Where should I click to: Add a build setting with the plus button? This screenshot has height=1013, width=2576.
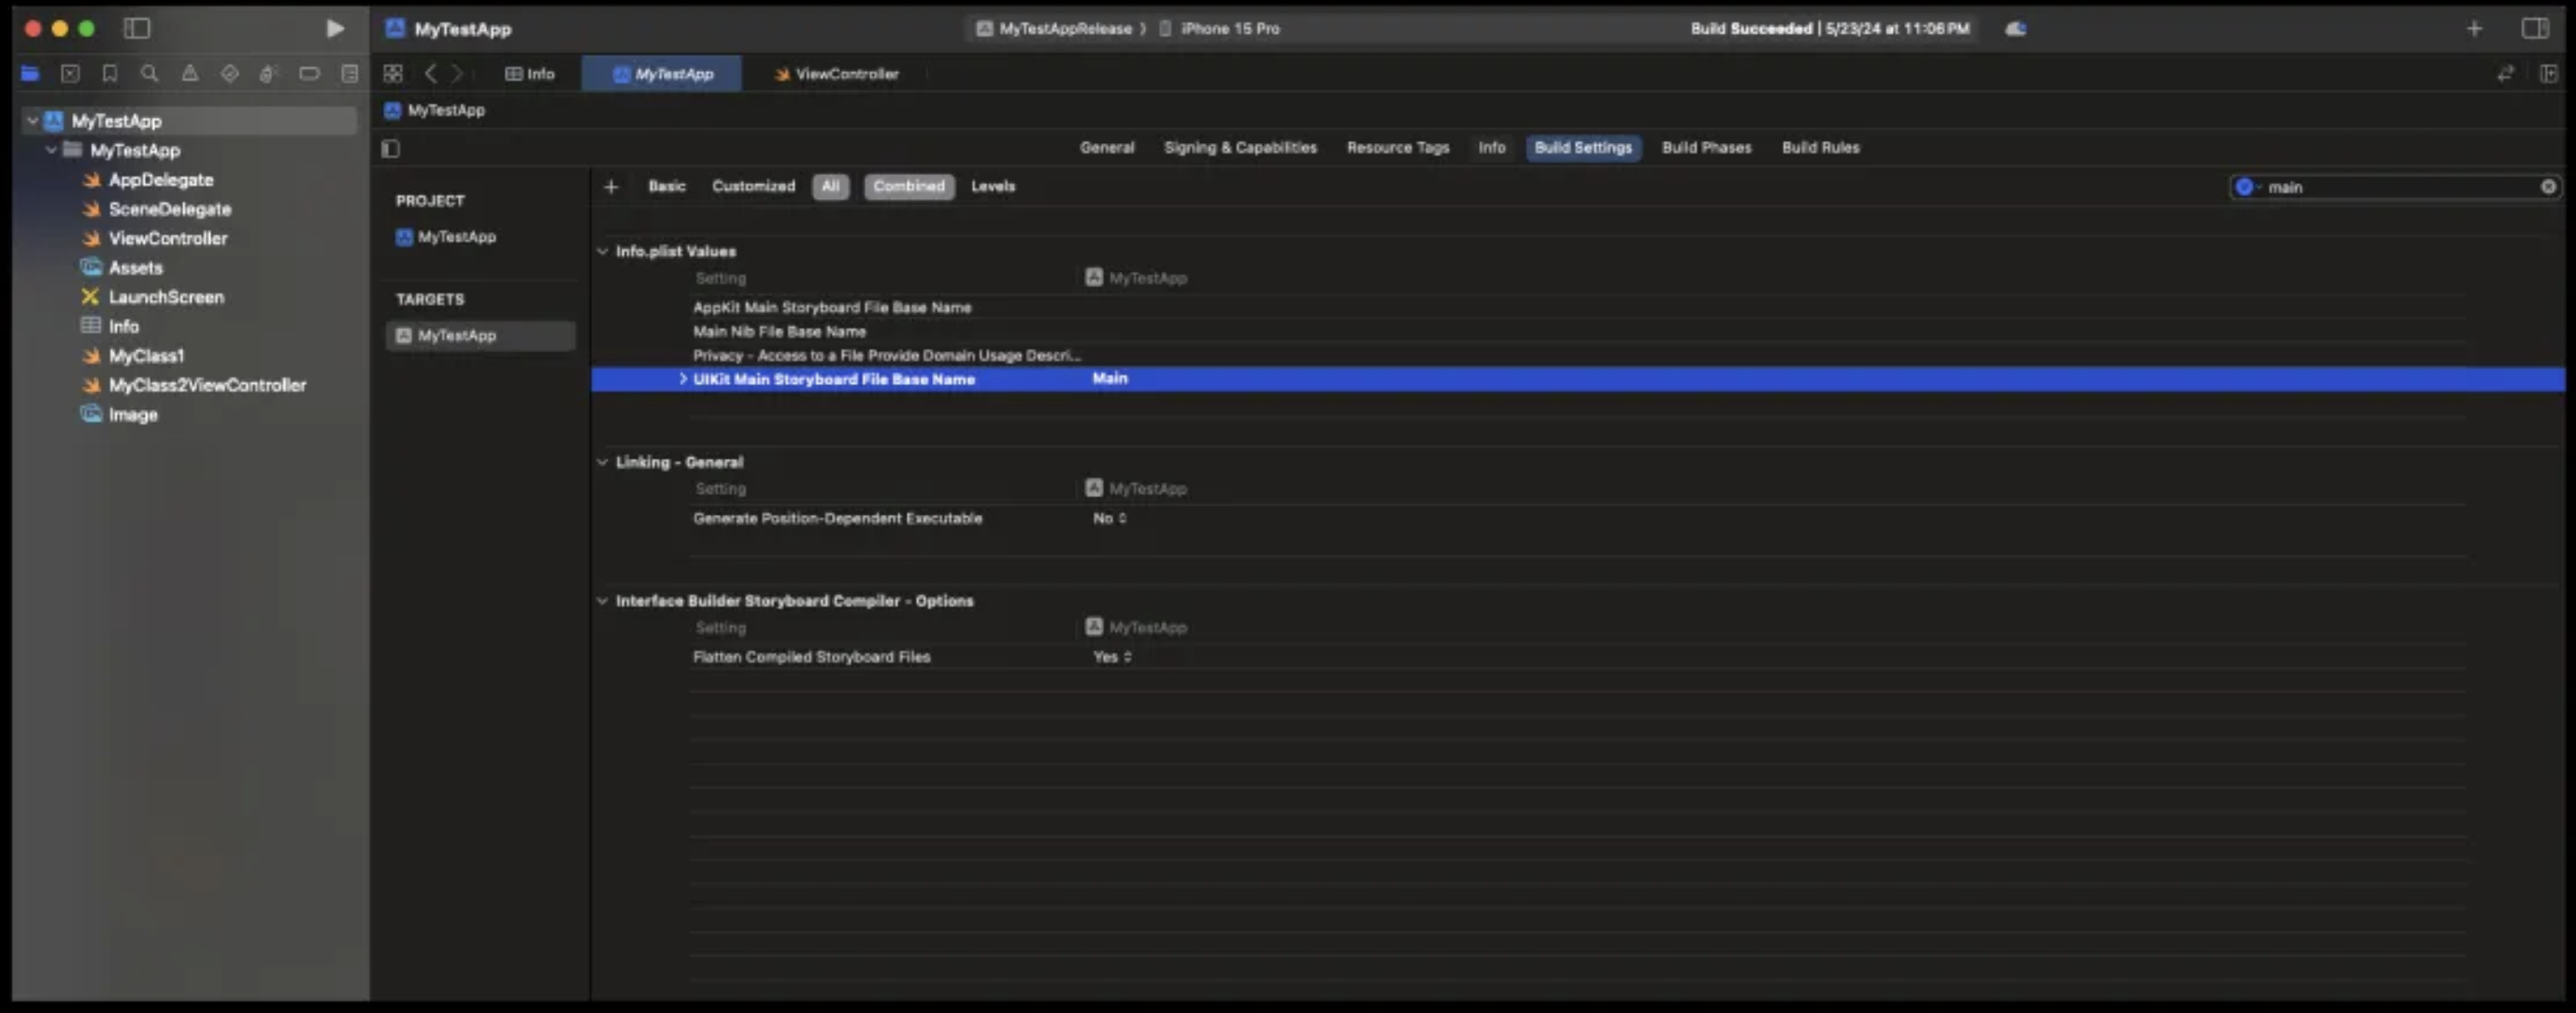coord(611,186)
